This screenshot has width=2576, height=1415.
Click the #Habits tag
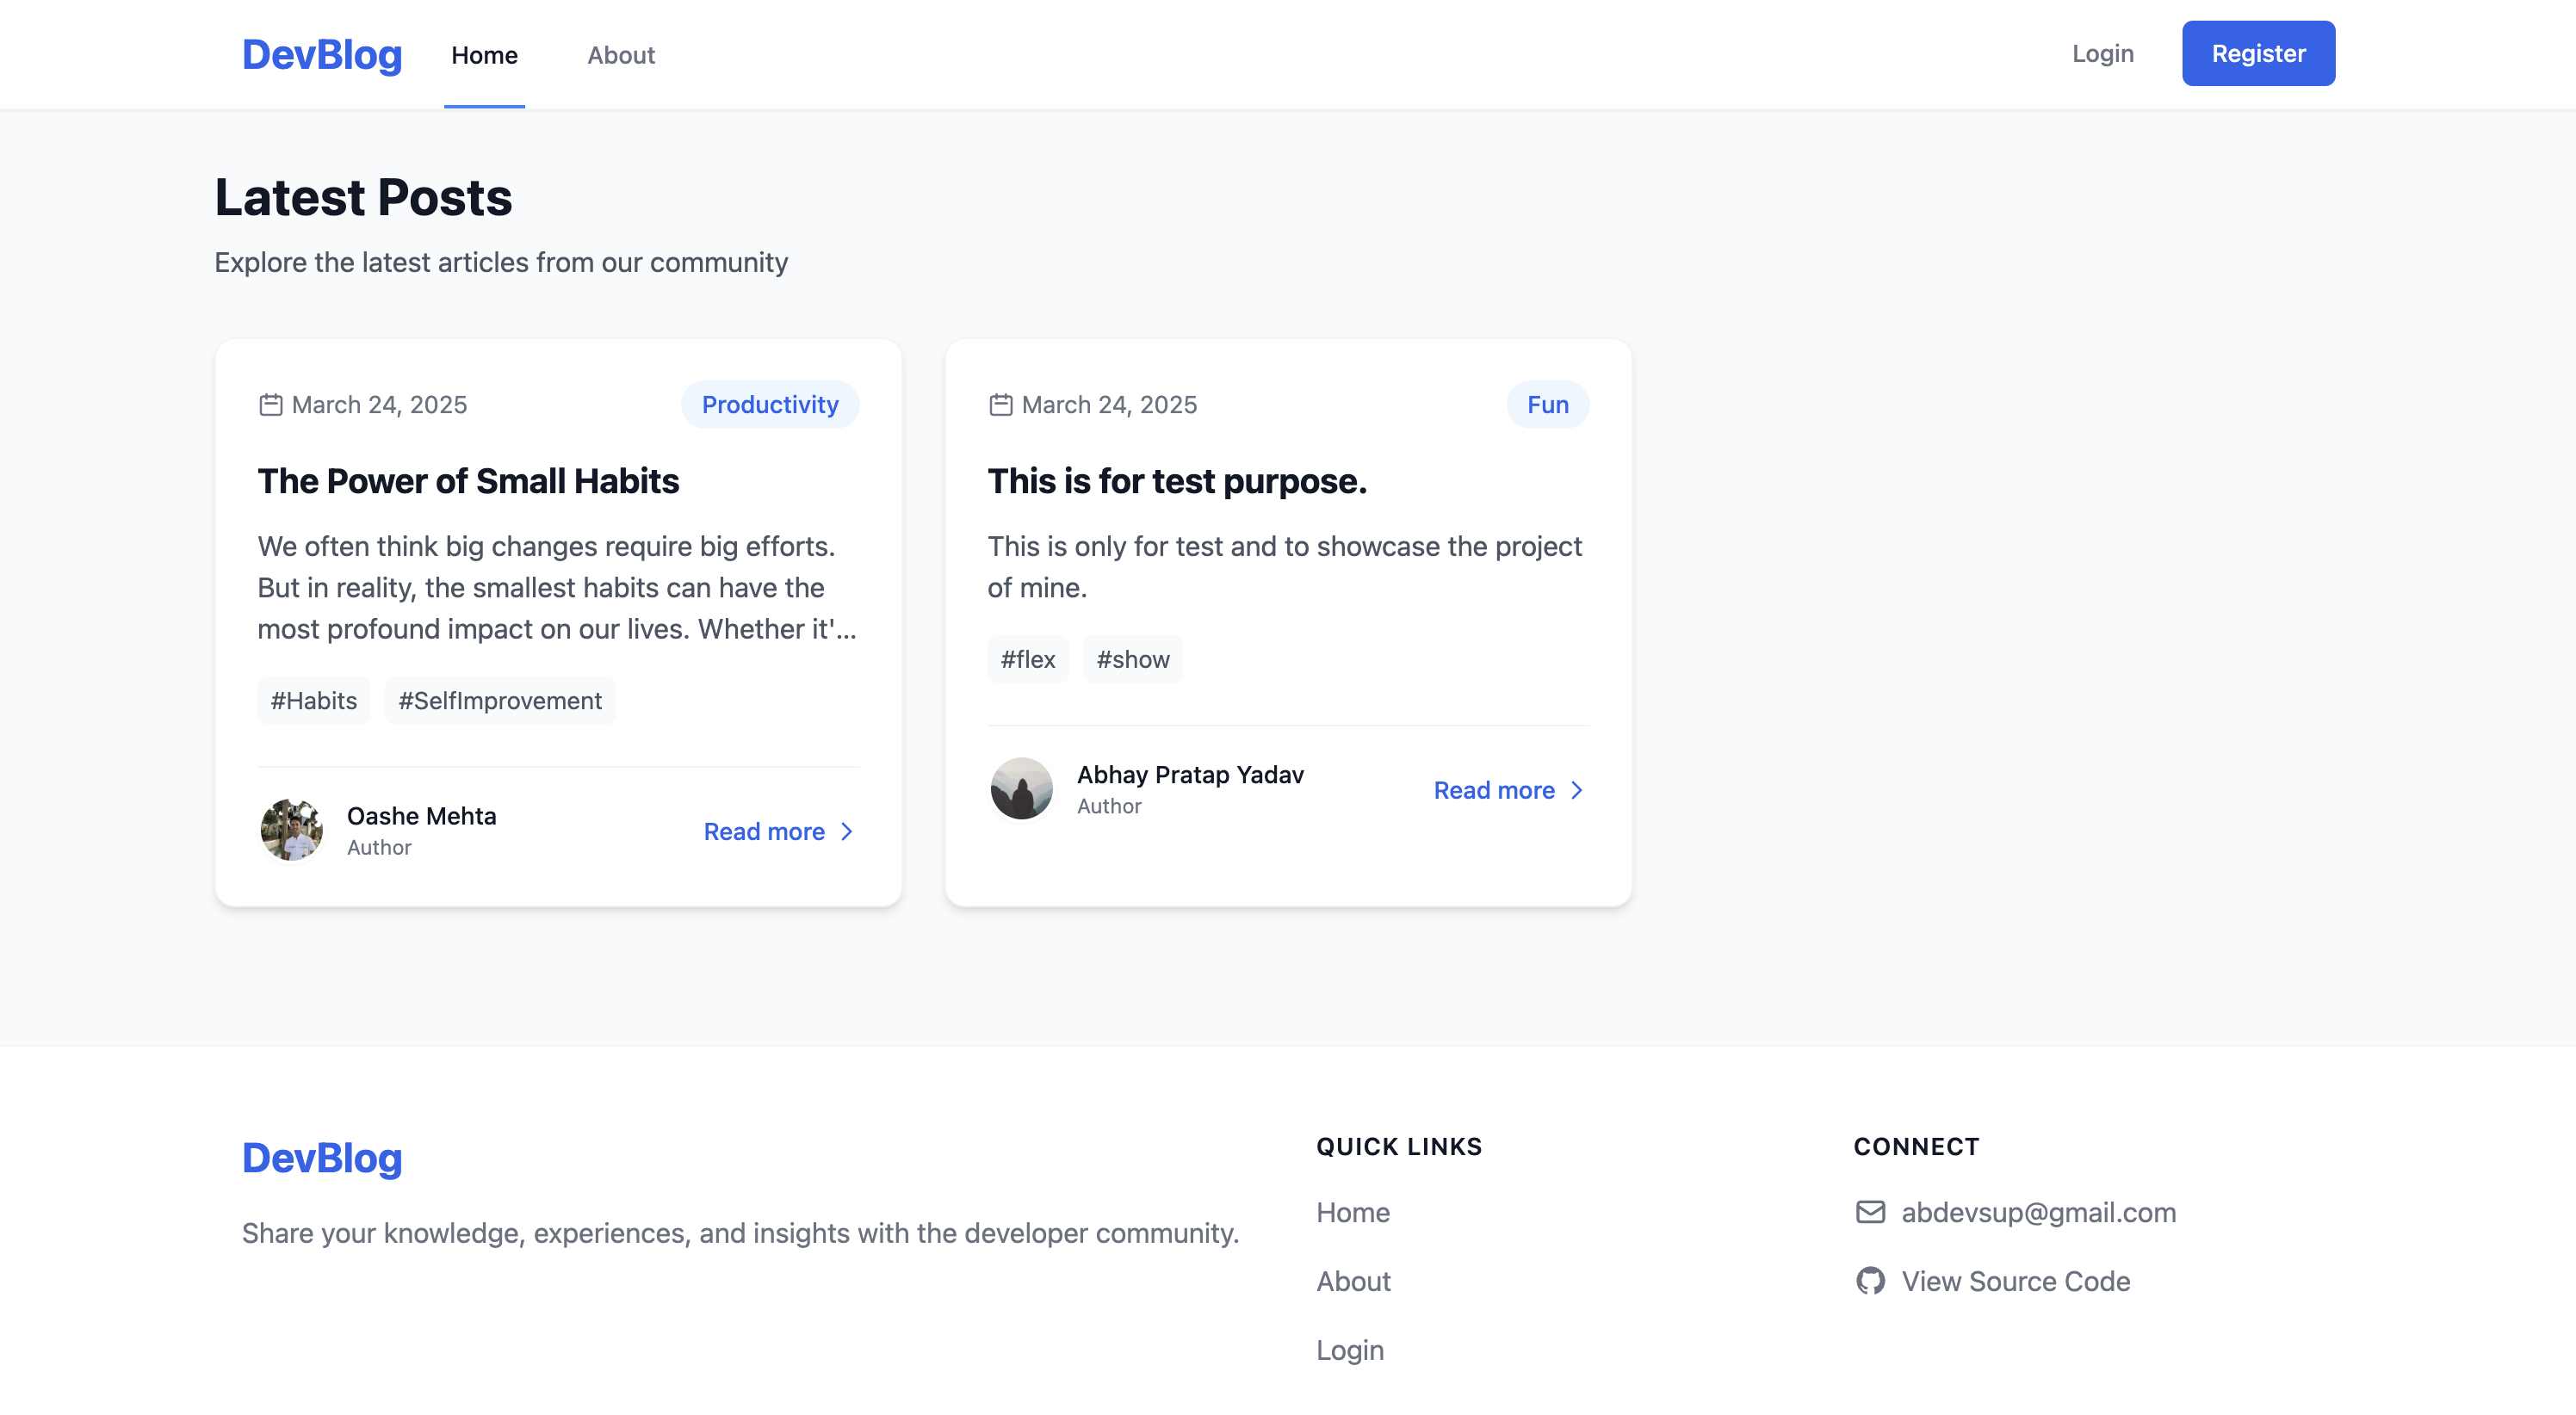[314, 701]
